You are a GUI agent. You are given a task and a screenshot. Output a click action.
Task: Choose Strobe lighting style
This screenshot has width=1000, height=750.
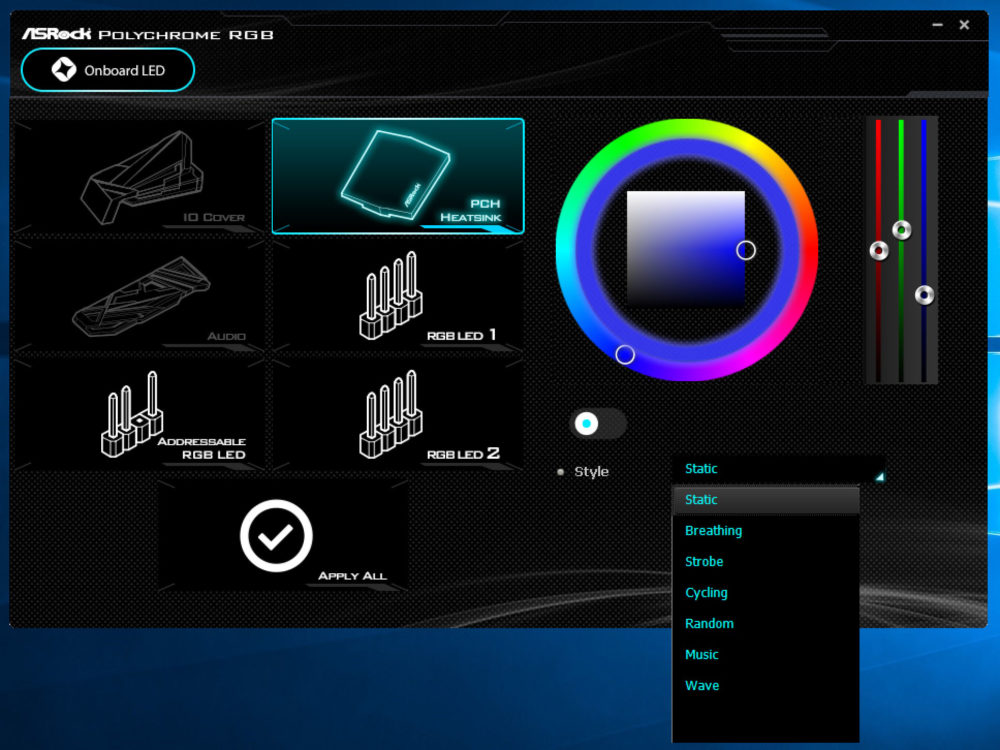point(766,562)
